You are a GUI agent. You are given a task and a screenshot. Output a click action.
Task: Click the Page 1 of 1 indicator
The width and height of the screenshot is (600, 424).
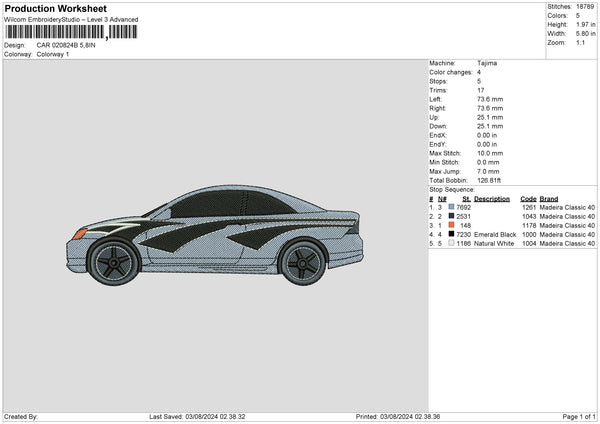(579, 416)
